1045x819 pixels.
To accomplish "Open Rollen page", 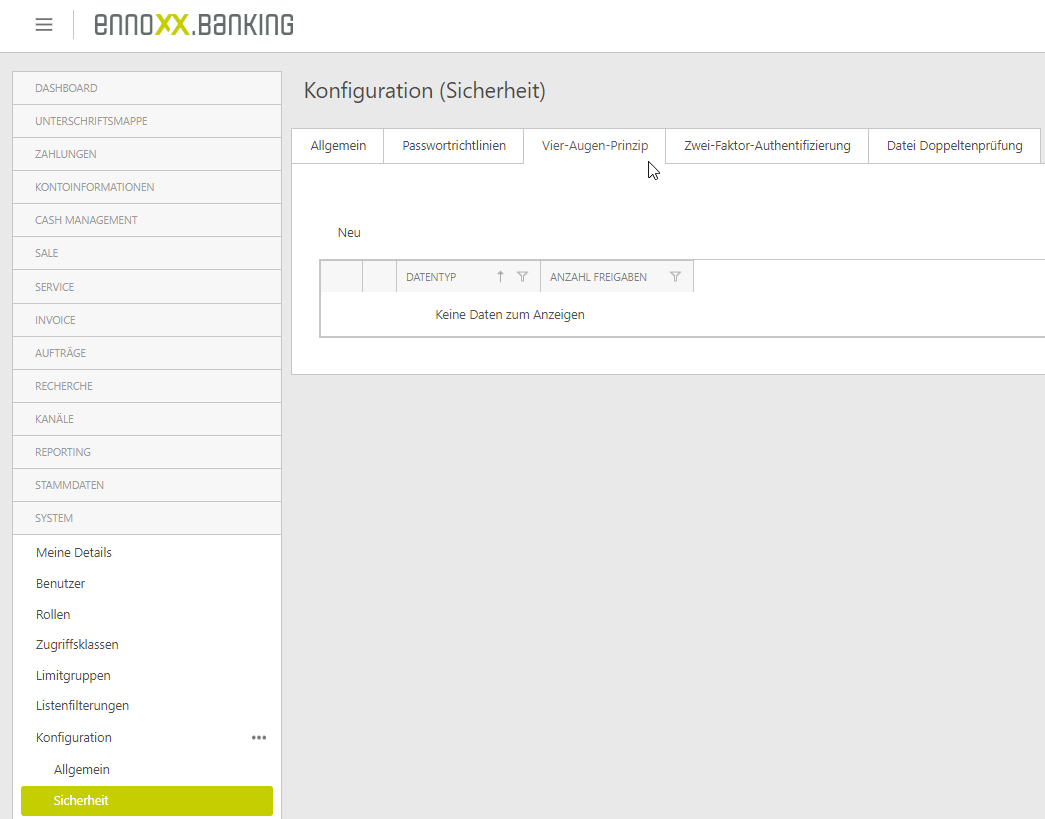I will click(x=53, y=614).
